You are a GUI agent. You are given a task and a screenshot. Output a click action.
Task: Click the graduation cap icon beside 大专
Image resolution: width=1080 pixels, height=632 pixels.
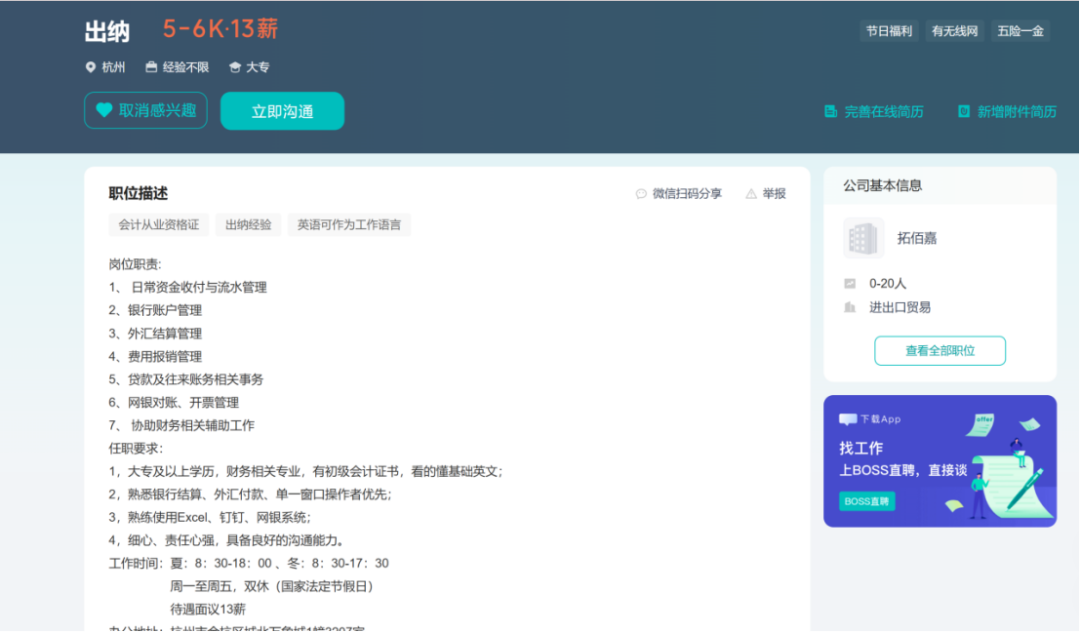click(235, 67)
